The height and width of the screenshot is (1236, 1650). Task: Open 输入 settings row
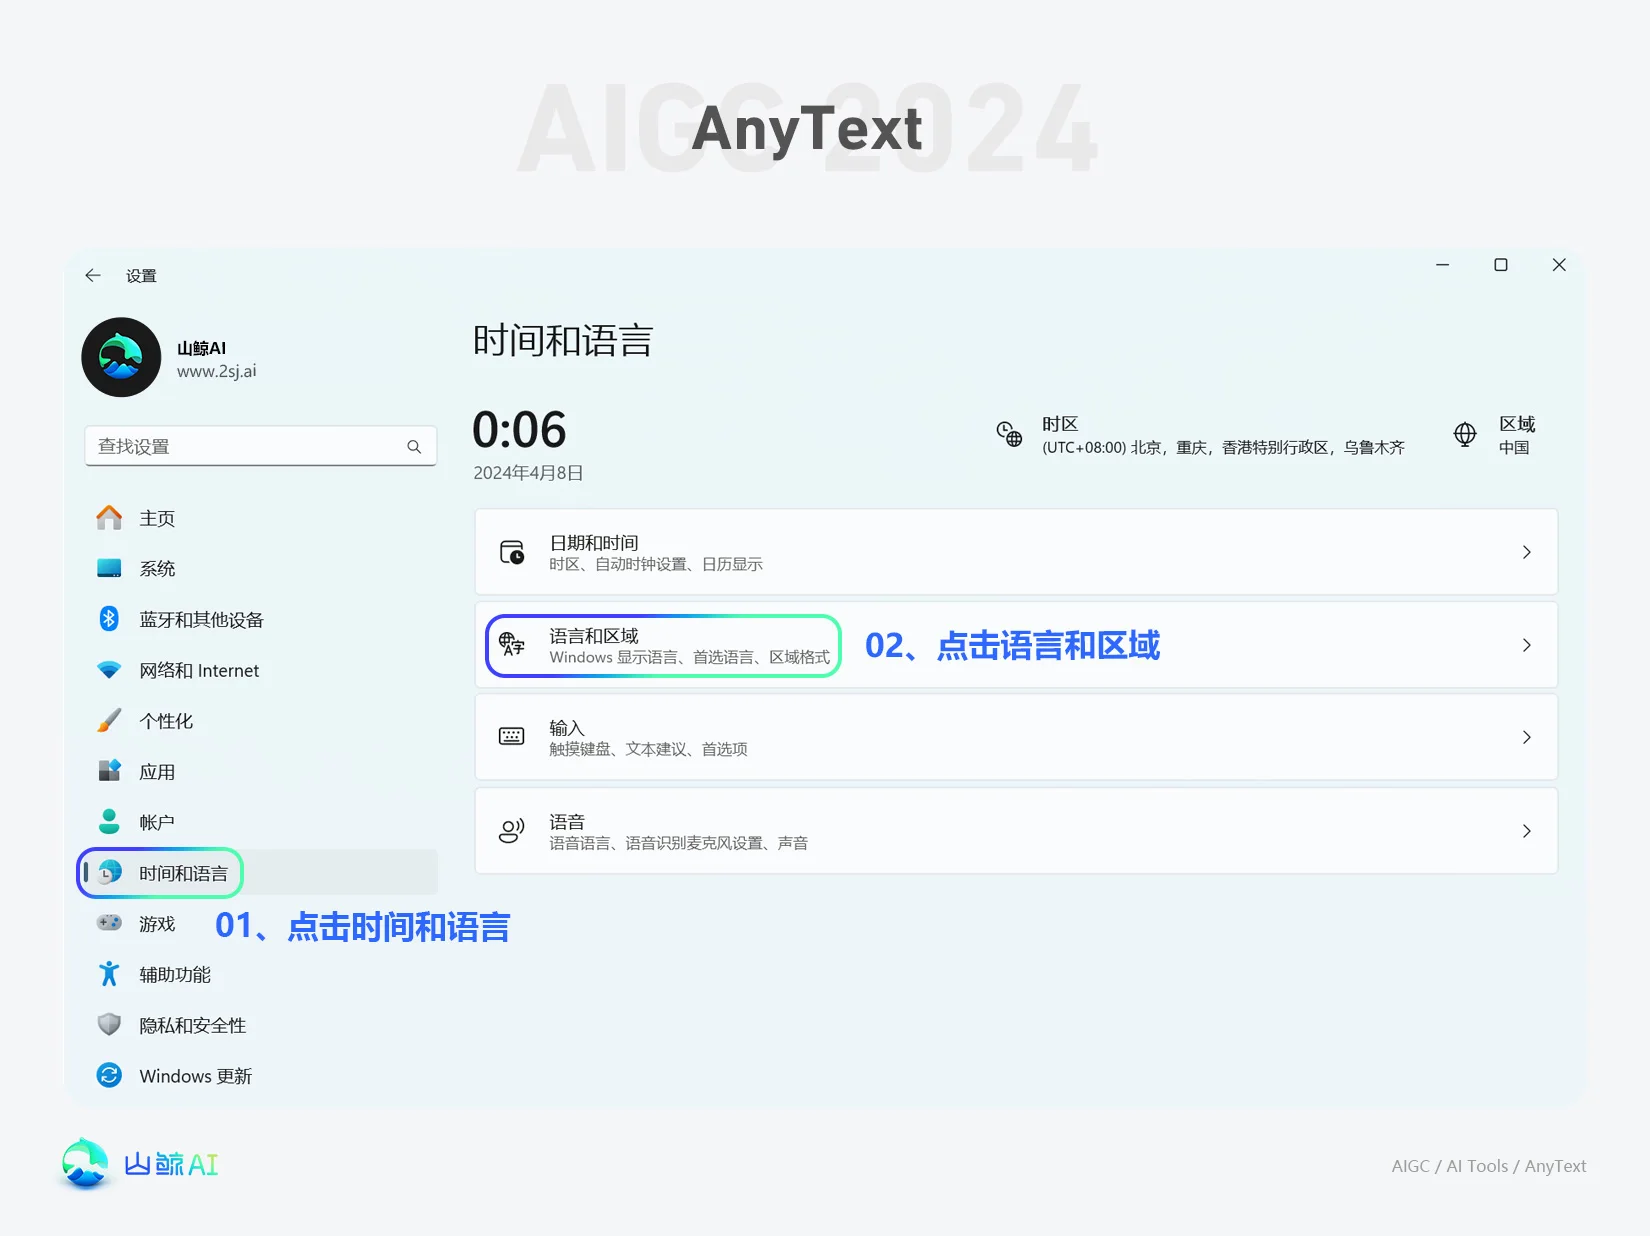tap(1016, 737)
